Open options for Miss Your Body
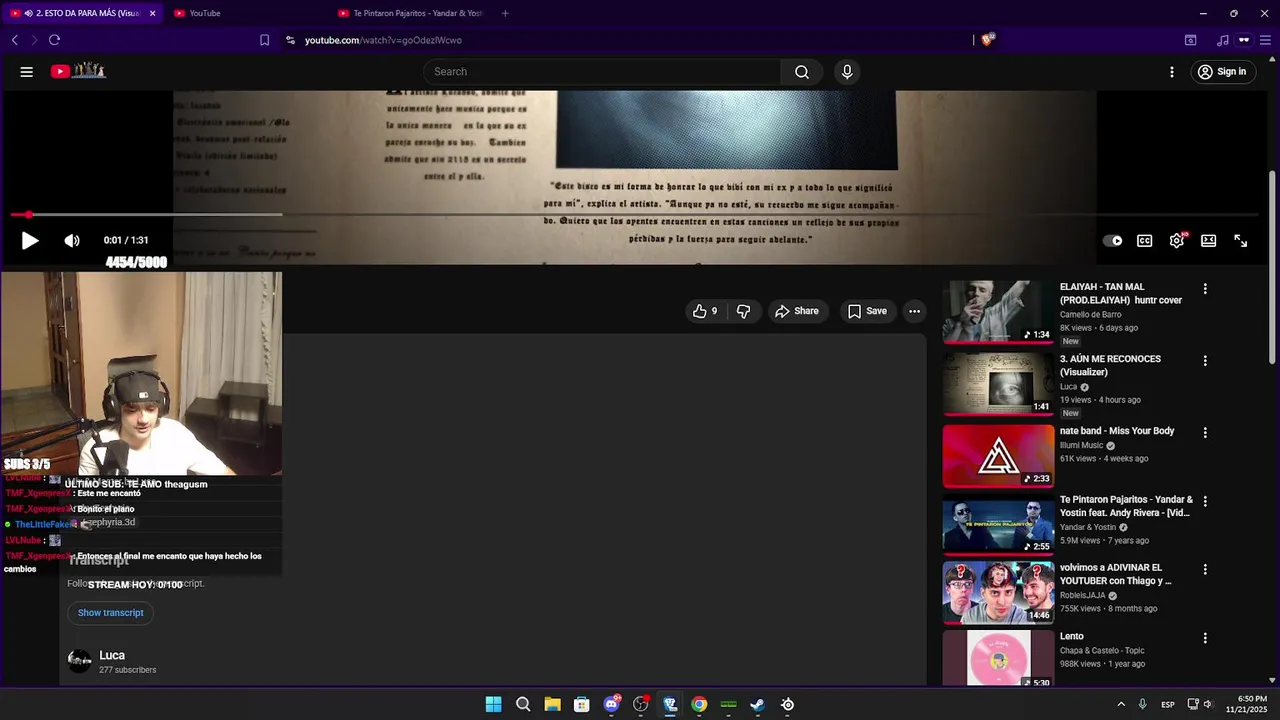Viewport: 1280px width, 720px height. click(x=1205, y=433)
